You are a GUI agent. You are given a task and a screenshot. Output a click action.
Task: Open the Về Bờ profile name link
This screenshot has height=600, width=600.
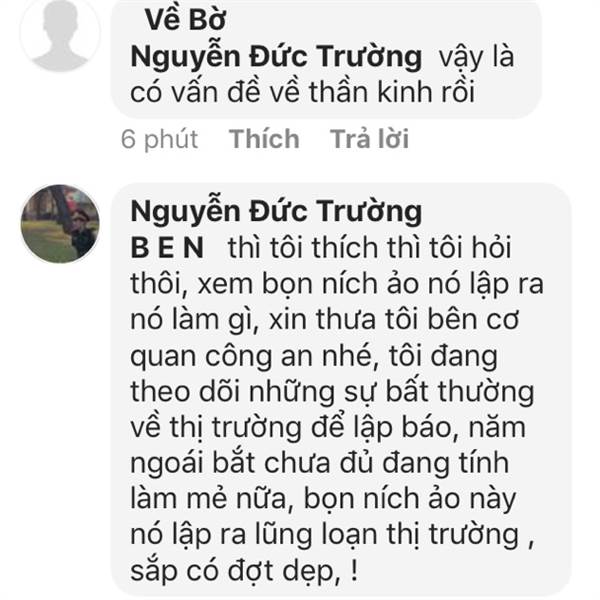tap(186, 19)
